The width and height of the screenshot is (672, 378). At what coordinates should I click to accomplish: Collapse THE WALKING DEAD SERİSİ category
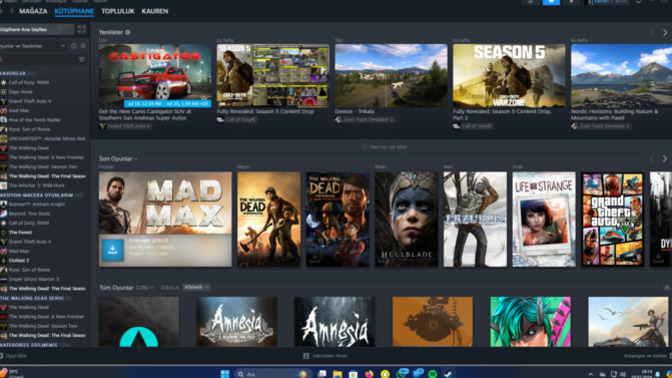click(x=36, y=298)
